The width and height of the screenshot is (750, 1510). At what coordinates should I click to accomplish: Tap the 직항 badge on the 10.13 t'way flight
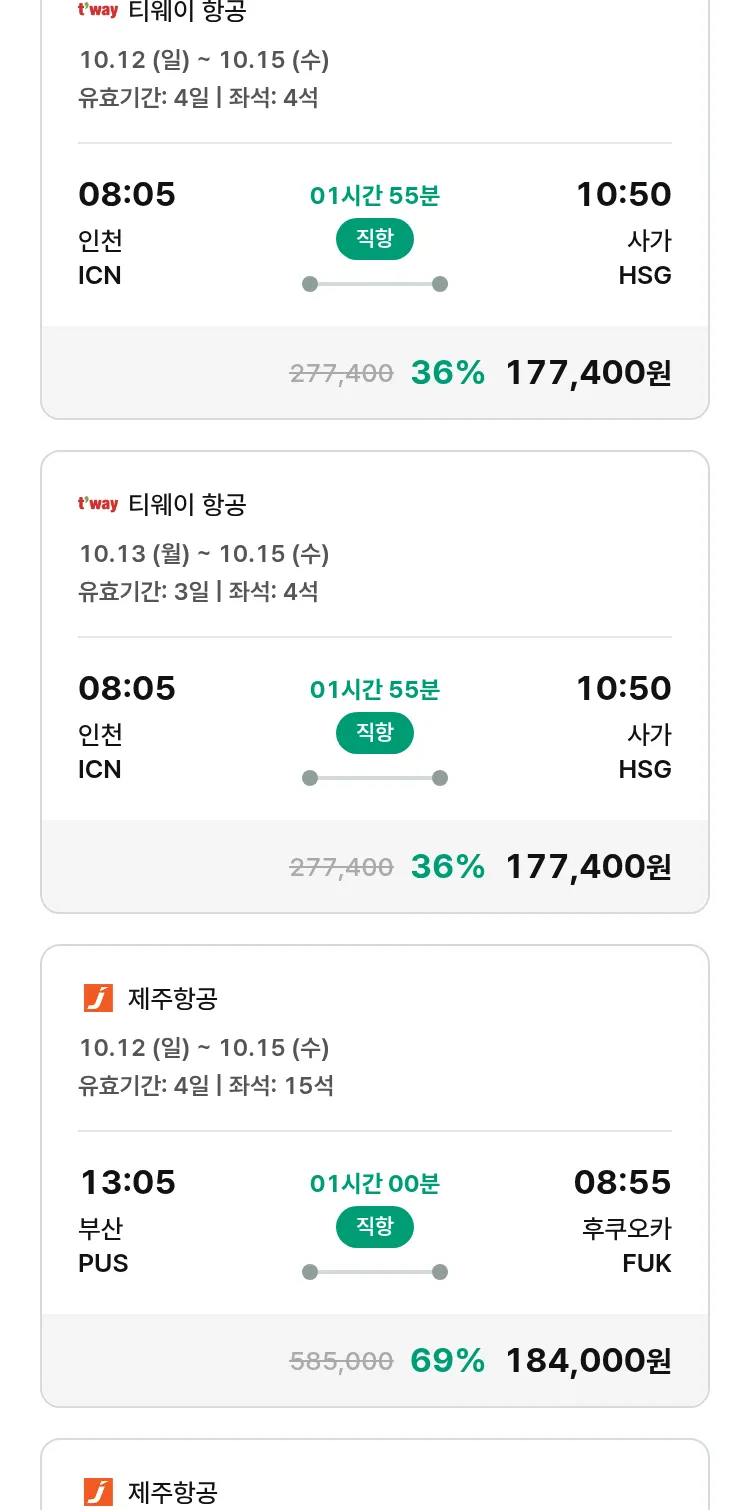[x=375, y=733]
